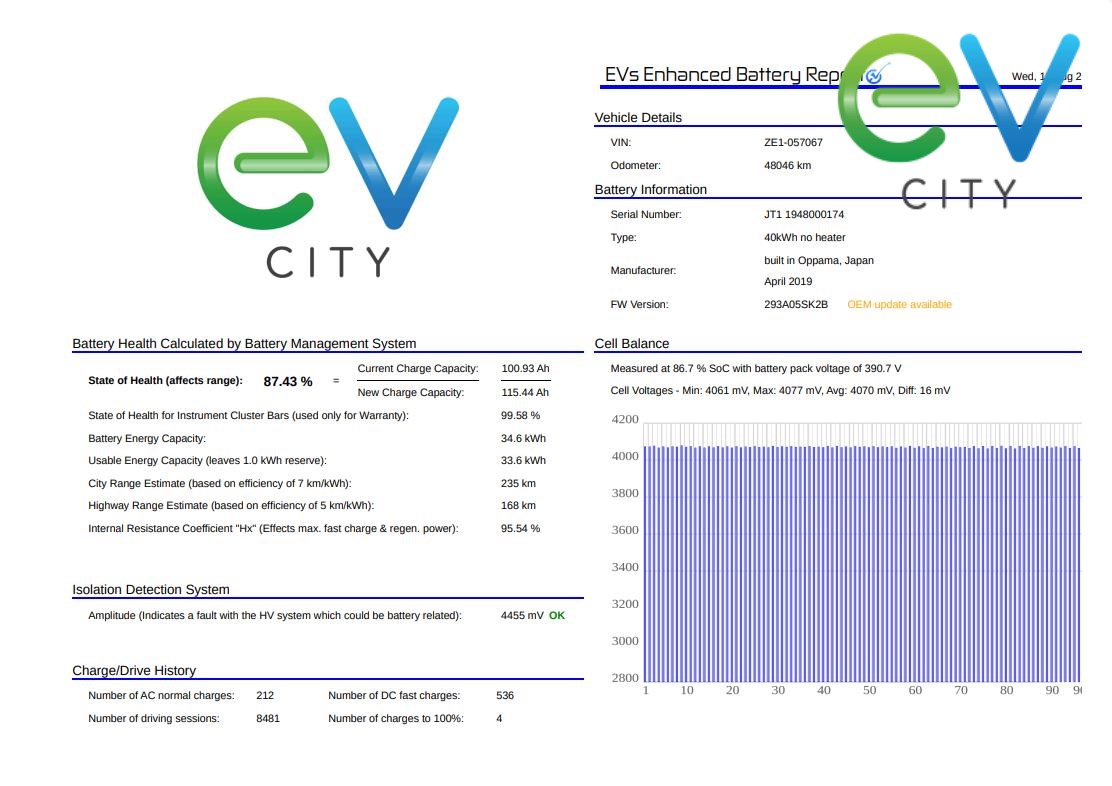1112x786 pixels.
Task: Click 'State of Health for Instrument Cluster Bars' label
Action: tap(248, 416)
